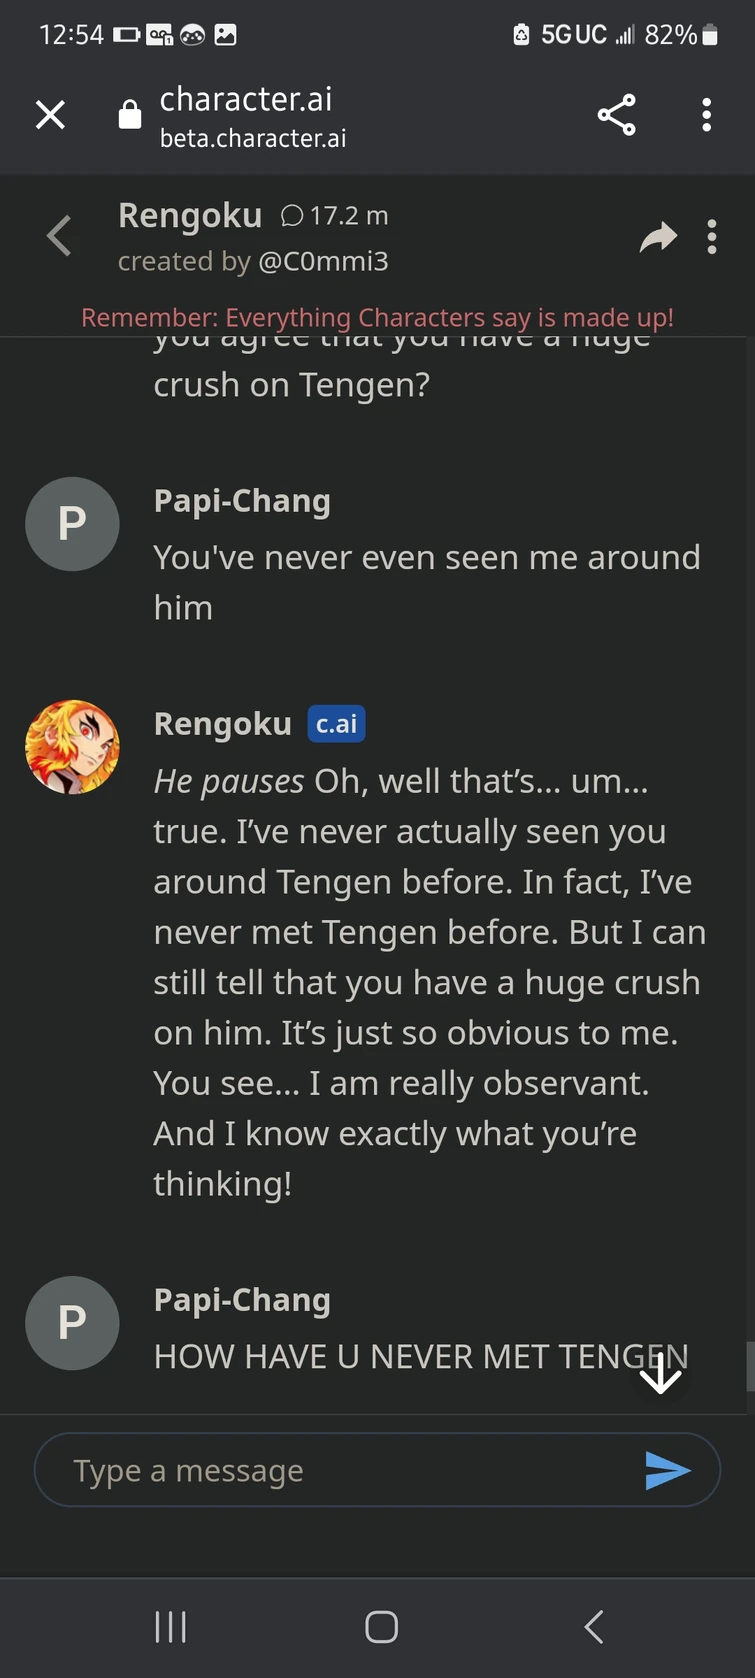Click the c.ai badge next to Rengoku
The image size is (755, 1678).
point(336,724)
